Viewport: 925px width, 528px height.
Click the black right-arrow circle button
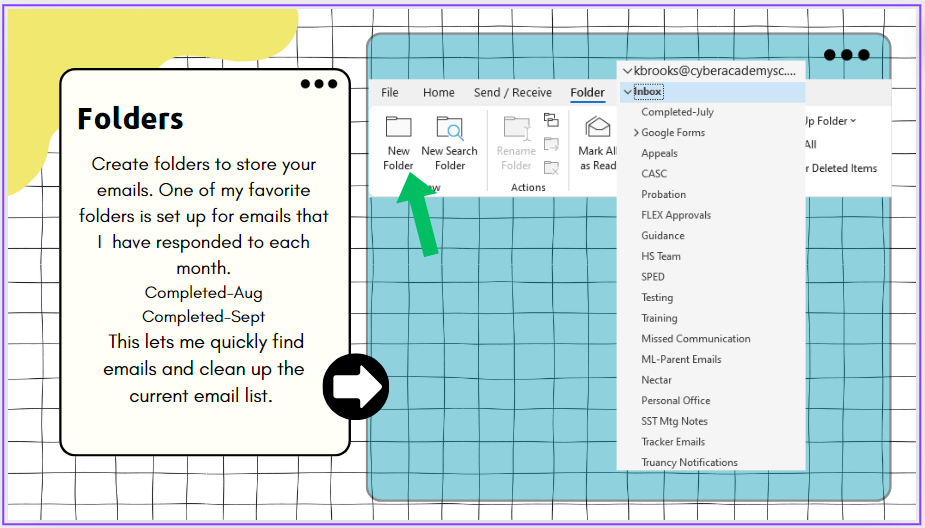point(356,386)
